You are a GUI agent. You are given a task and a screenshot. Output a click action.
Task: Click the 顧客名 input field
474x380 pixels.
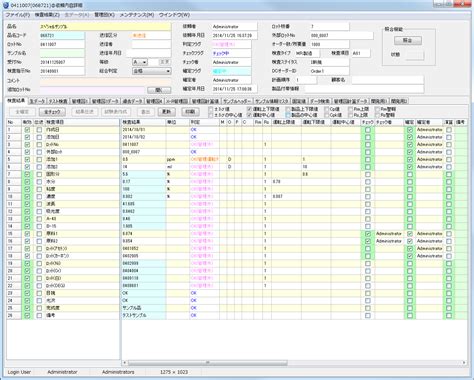pyautogui.click(x=388, y=80)
